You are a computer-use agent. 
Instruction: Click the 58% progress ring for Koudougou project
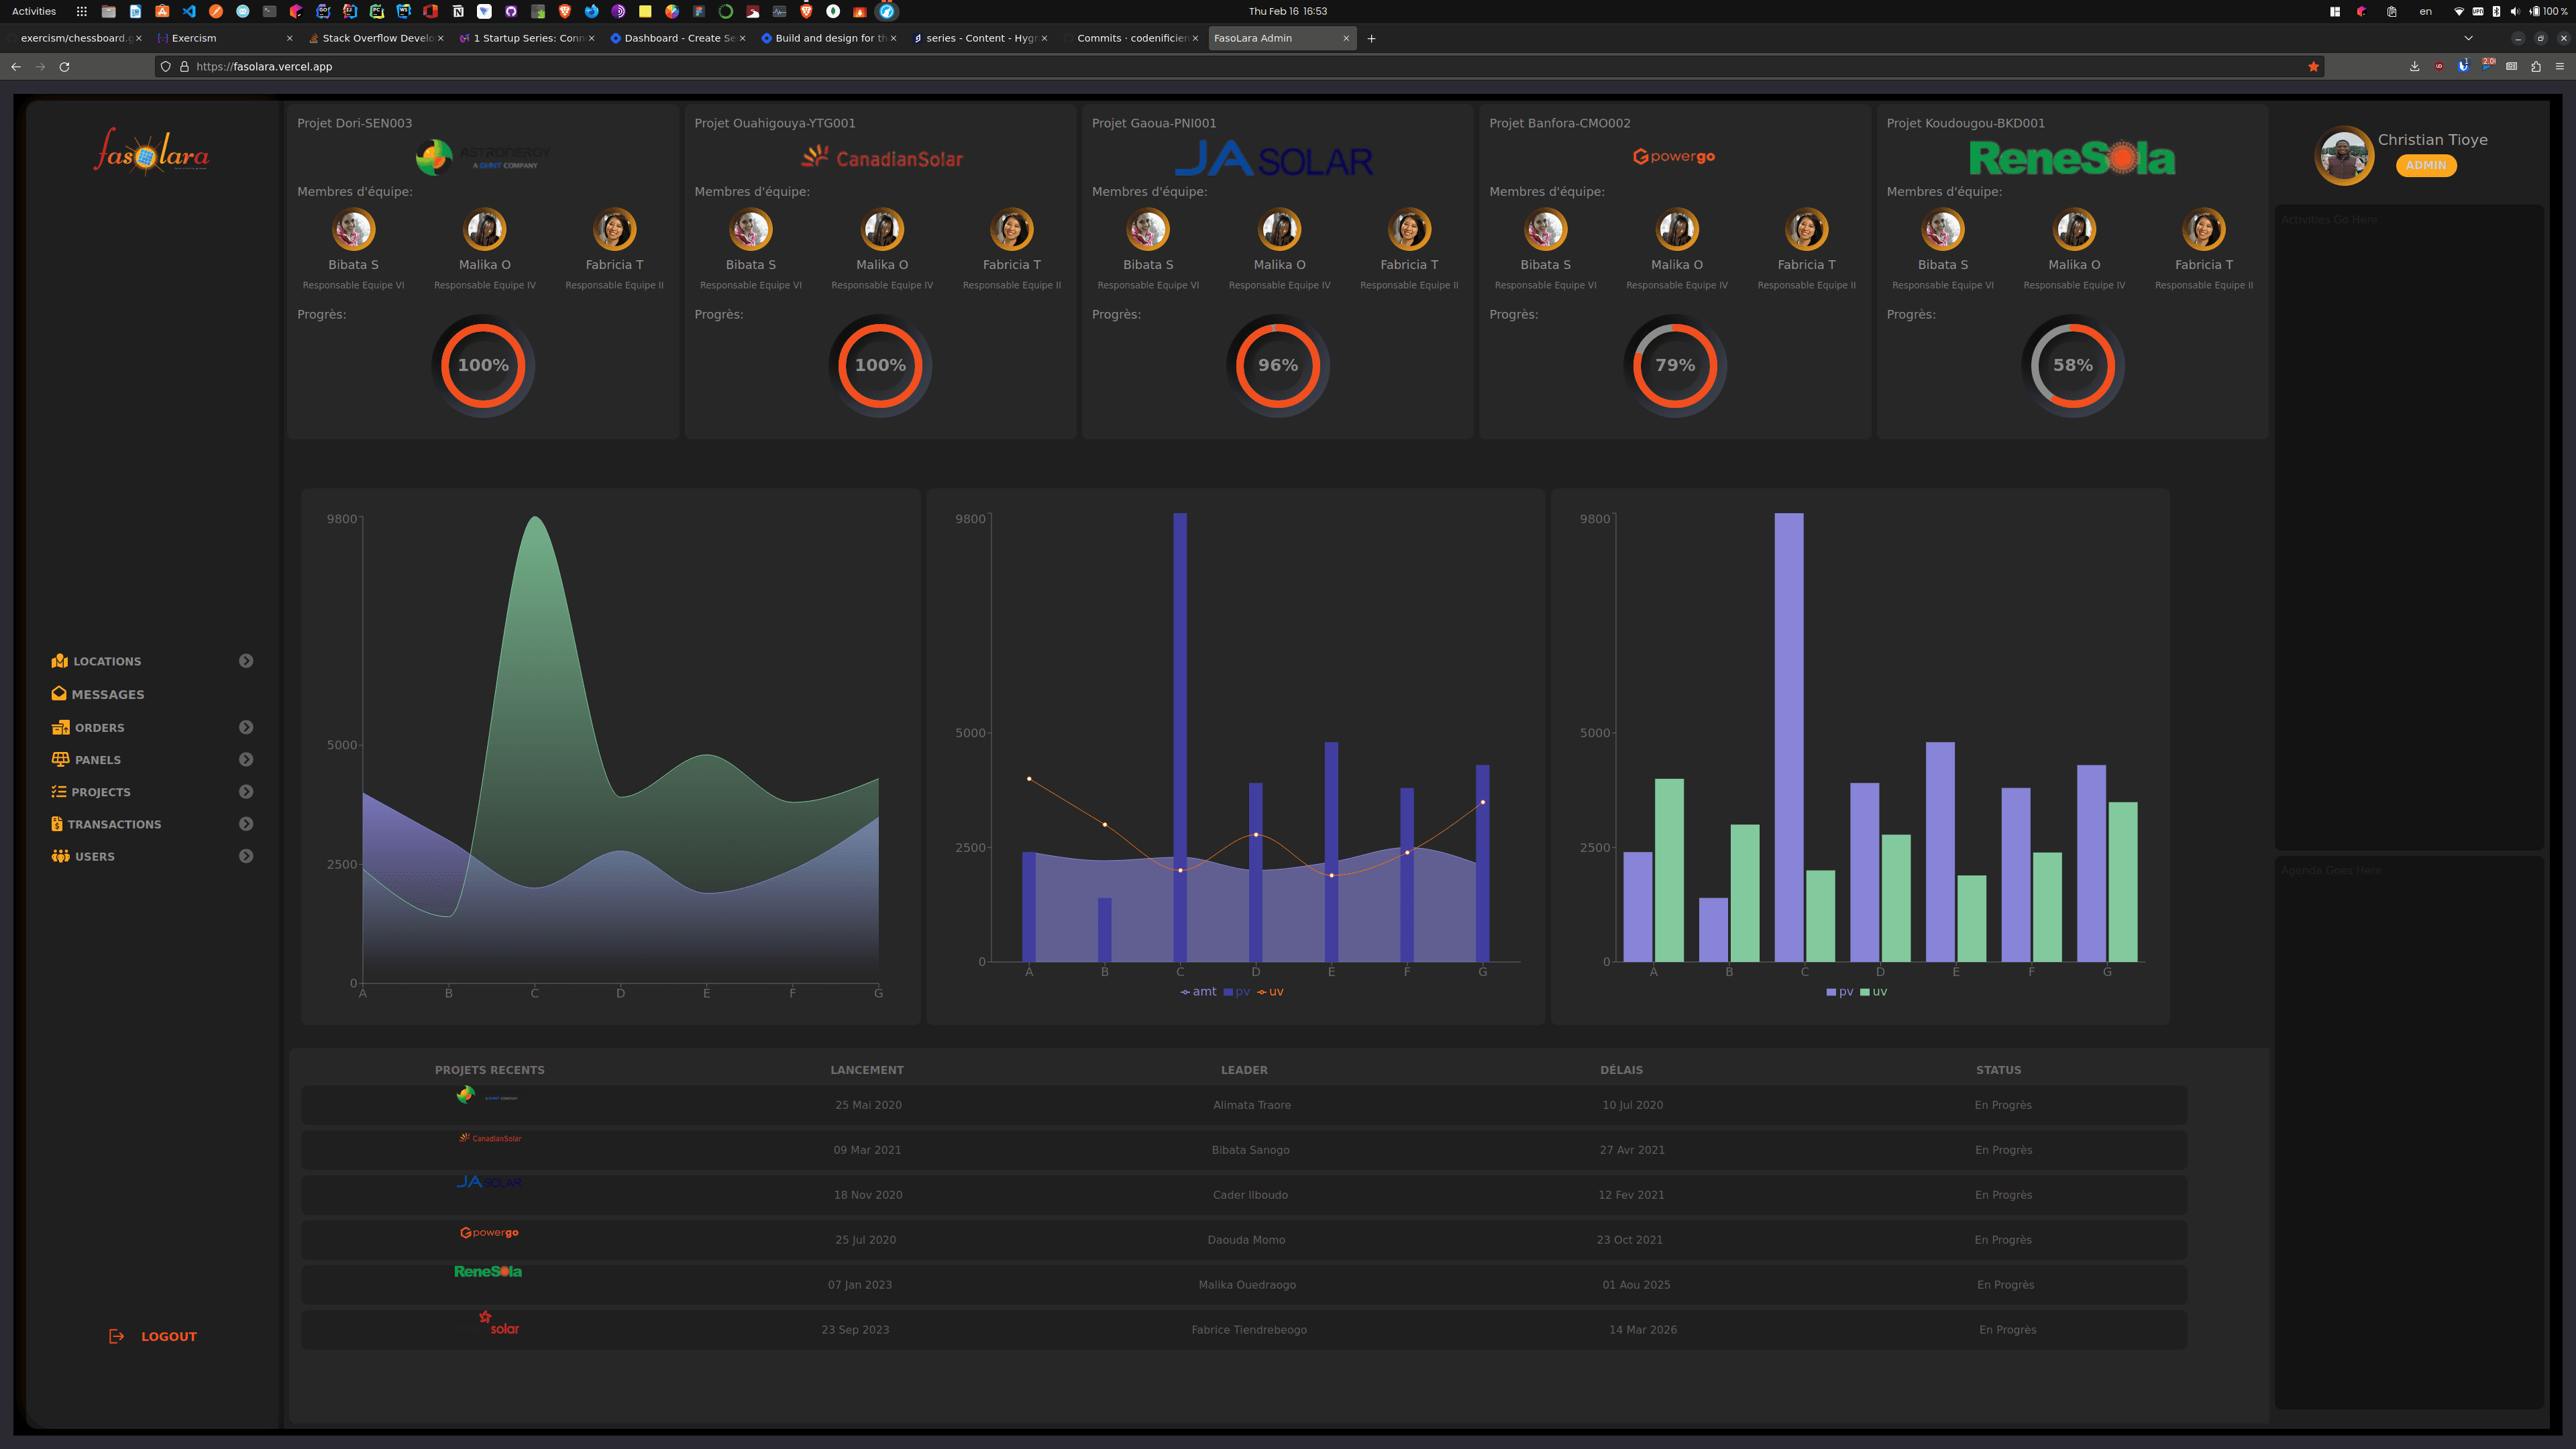pos(2072,365)
